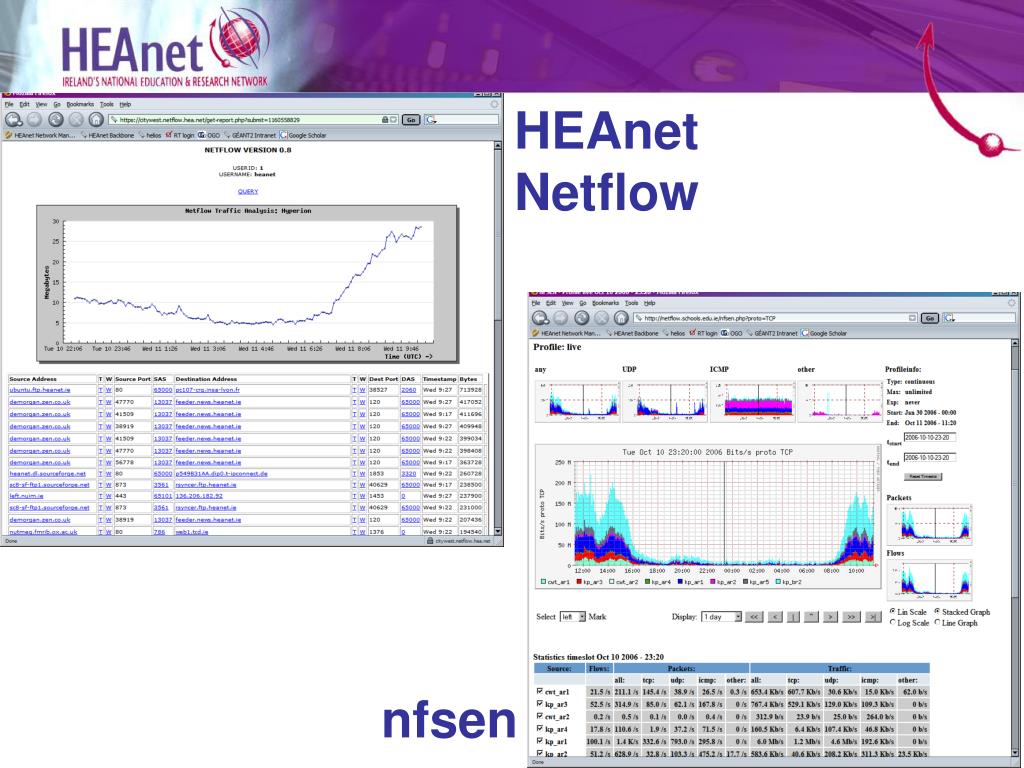This screenshot has height=768, width=1024.
Task: Click rewind double-left (<<) navigation button
Action: [754, 616]
